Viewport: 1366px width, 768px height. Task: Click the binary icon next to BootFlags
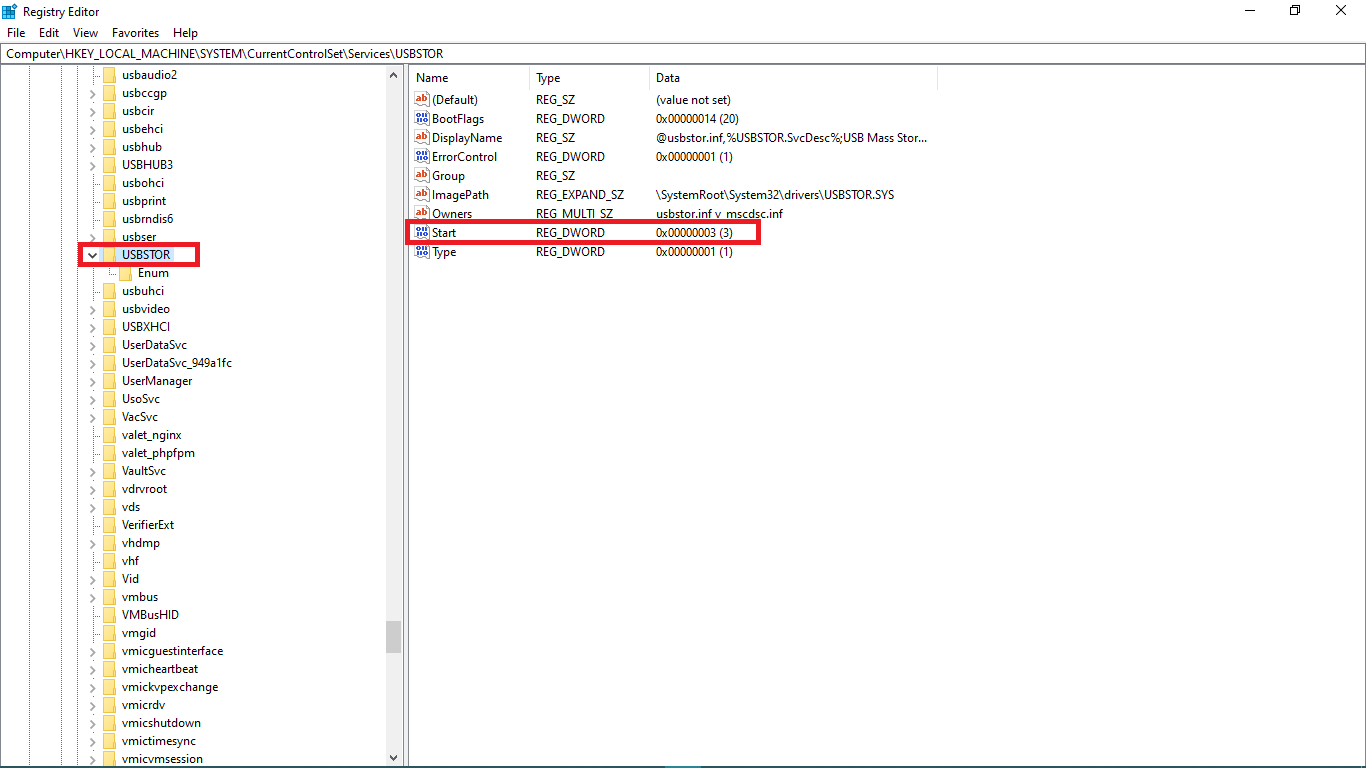click(x=421, y=118)
